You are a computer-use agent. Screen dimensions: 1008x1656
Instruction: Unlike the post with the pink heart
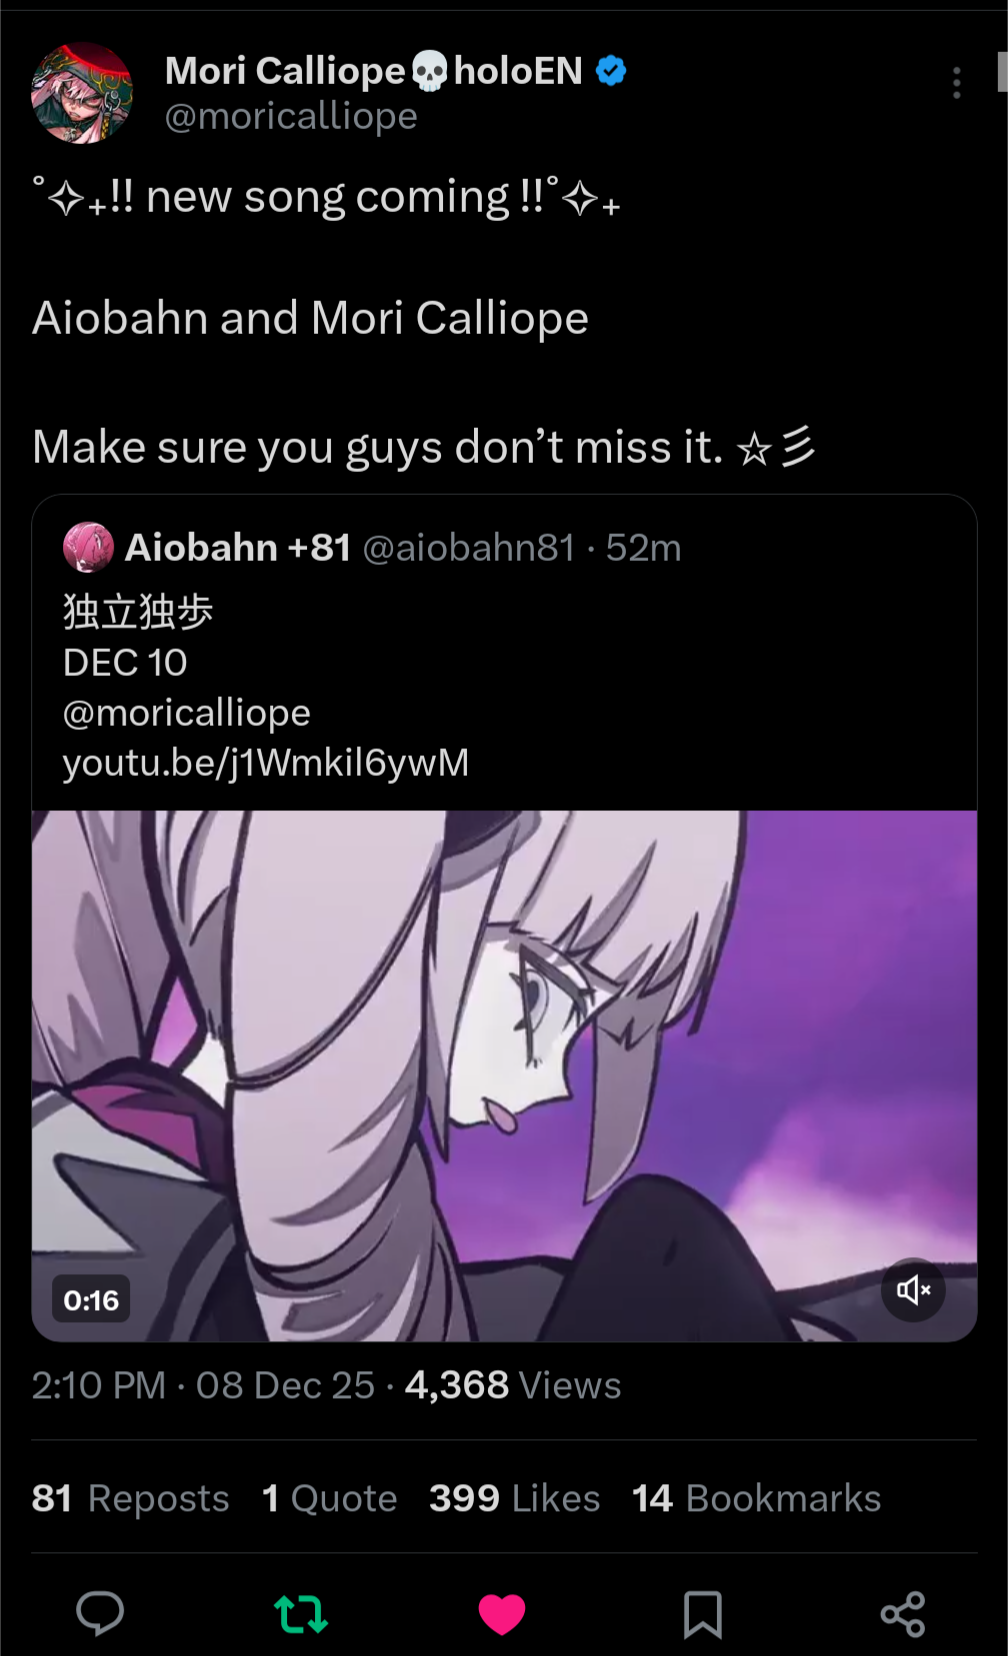click(502, 1614)
